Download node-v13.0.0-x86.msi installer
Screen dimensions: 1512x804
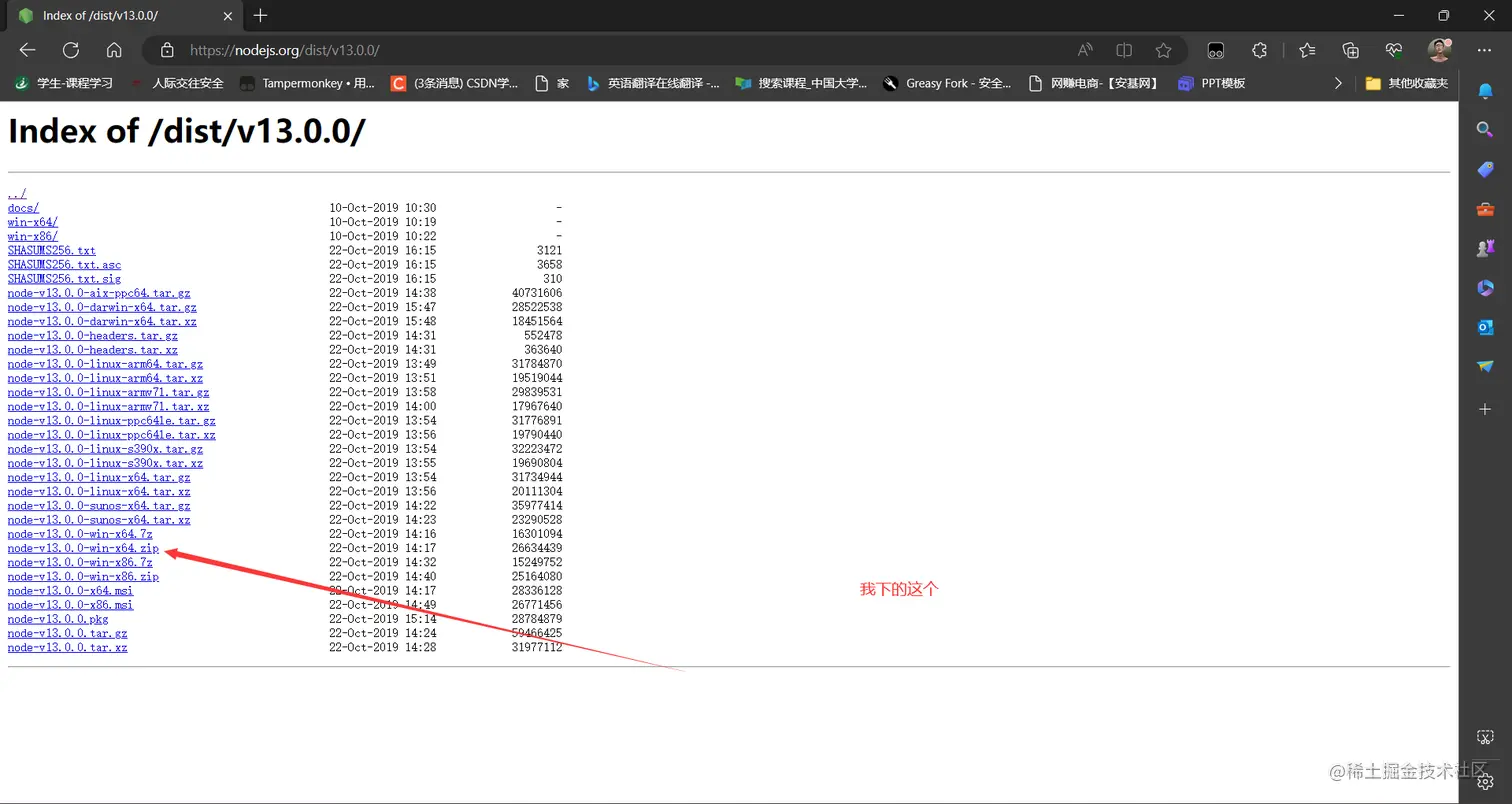(70, 605)
